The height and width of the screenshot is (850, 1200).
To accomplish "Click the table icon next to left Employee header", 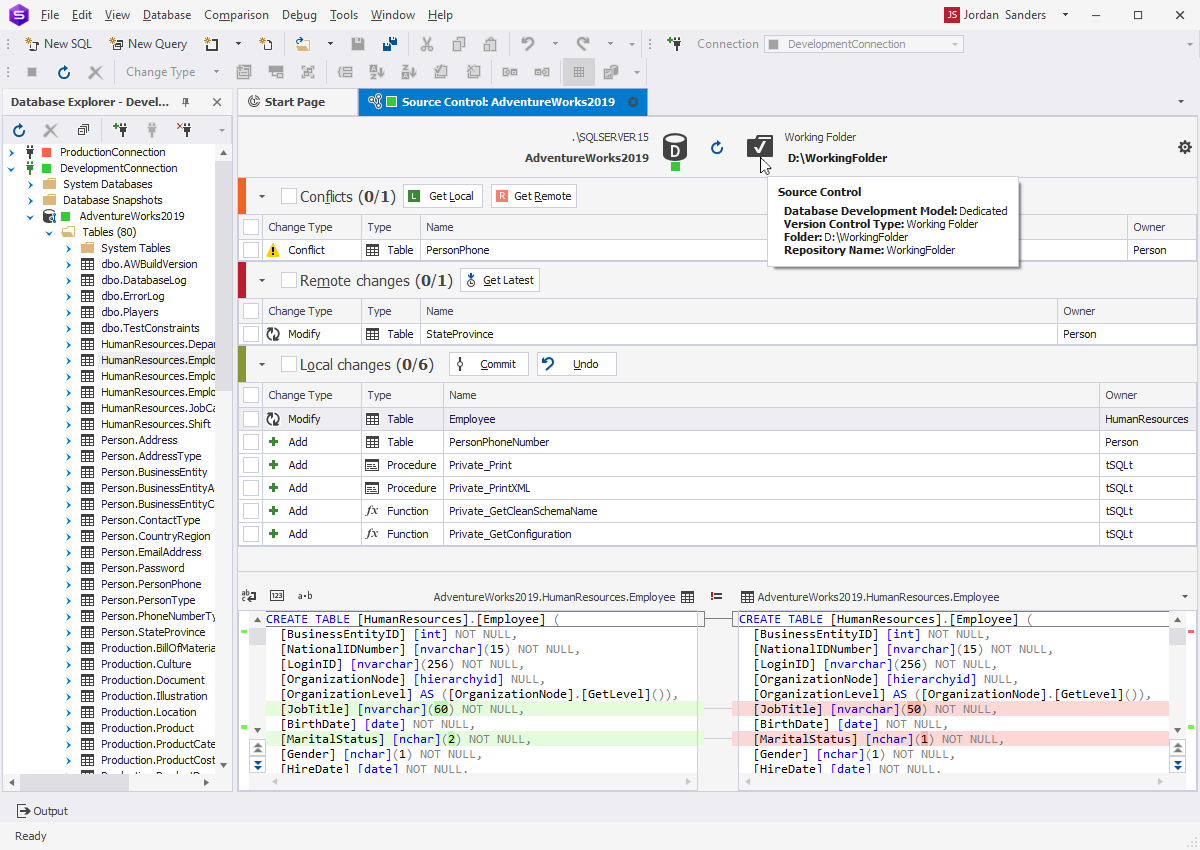I will click(687, 597).
